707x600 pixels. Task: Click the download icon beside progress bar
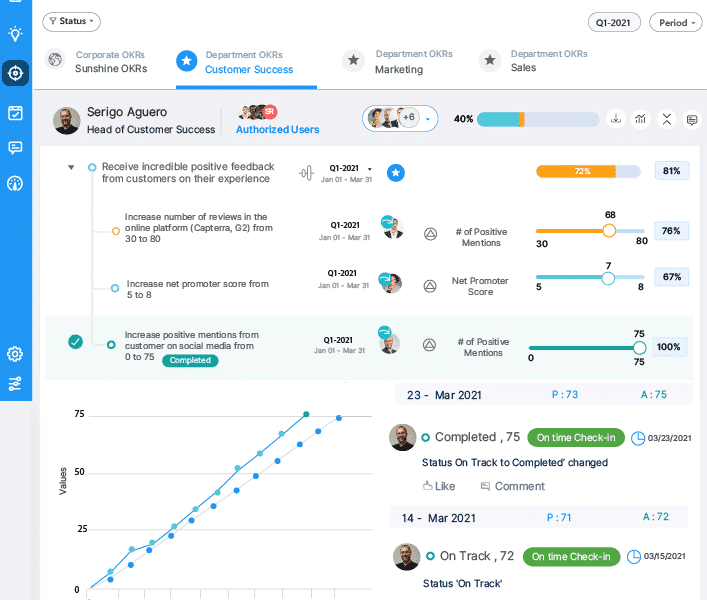point(616,120)
